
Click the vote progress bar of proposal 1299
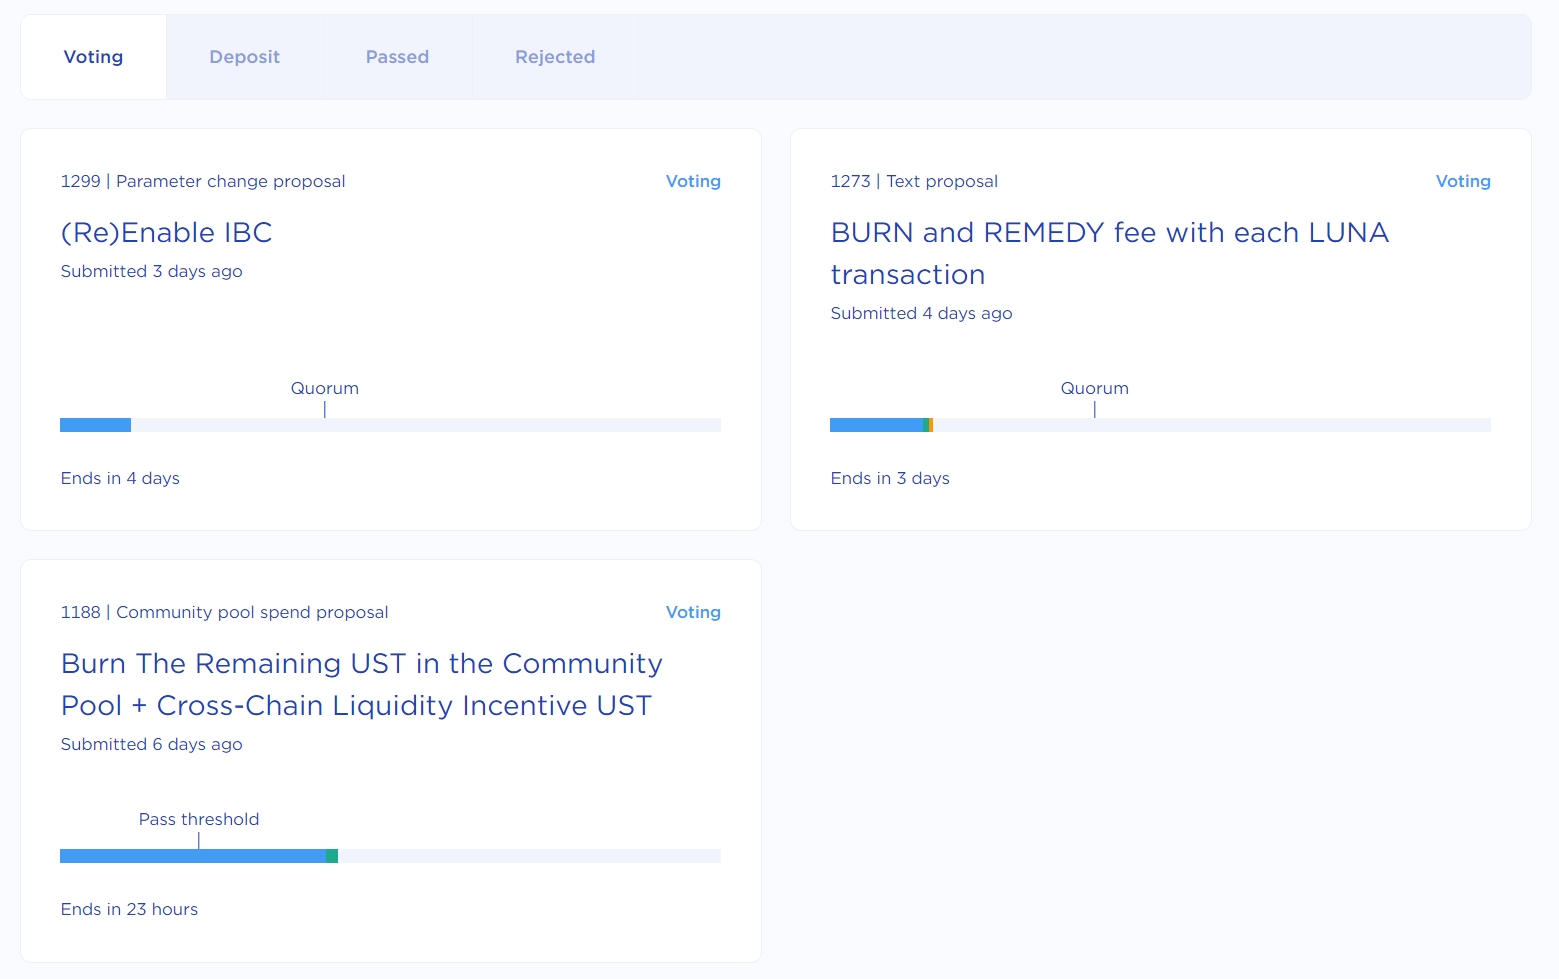[390, 425]
